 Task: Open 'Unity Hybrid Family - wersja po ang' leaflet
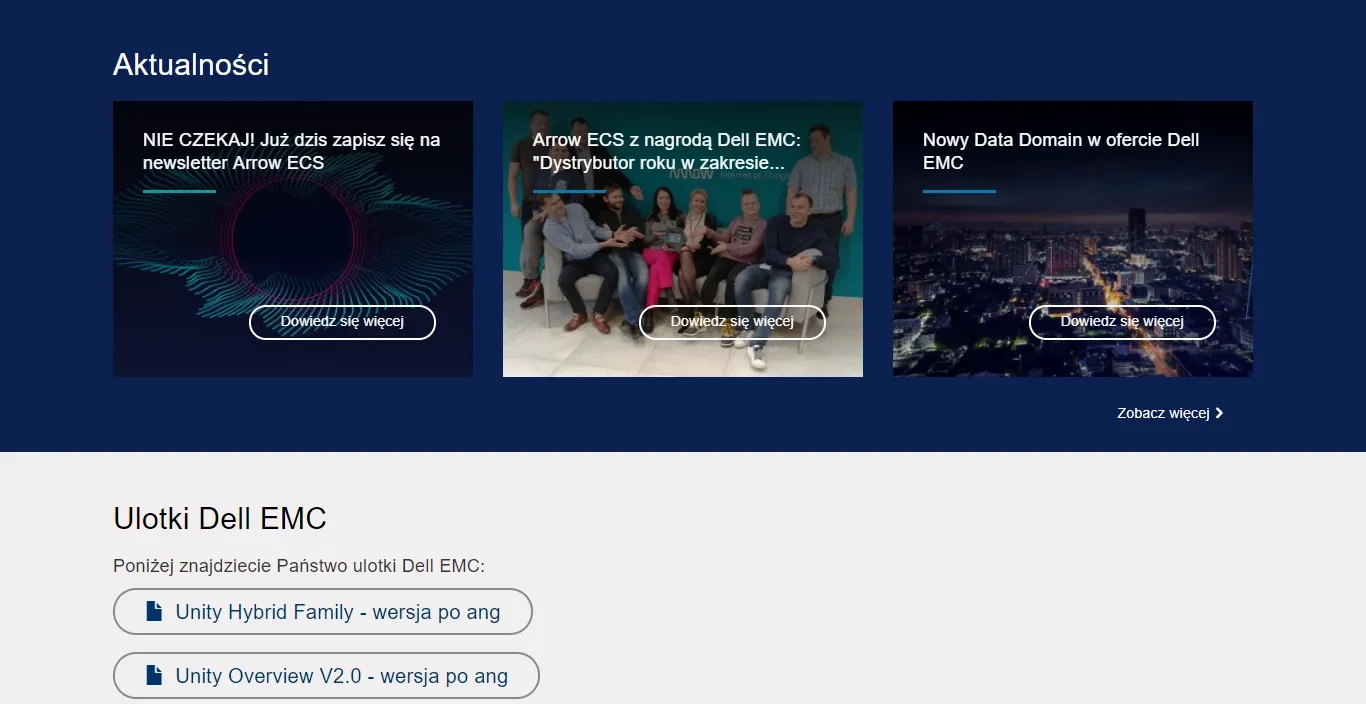coord(323,611)
